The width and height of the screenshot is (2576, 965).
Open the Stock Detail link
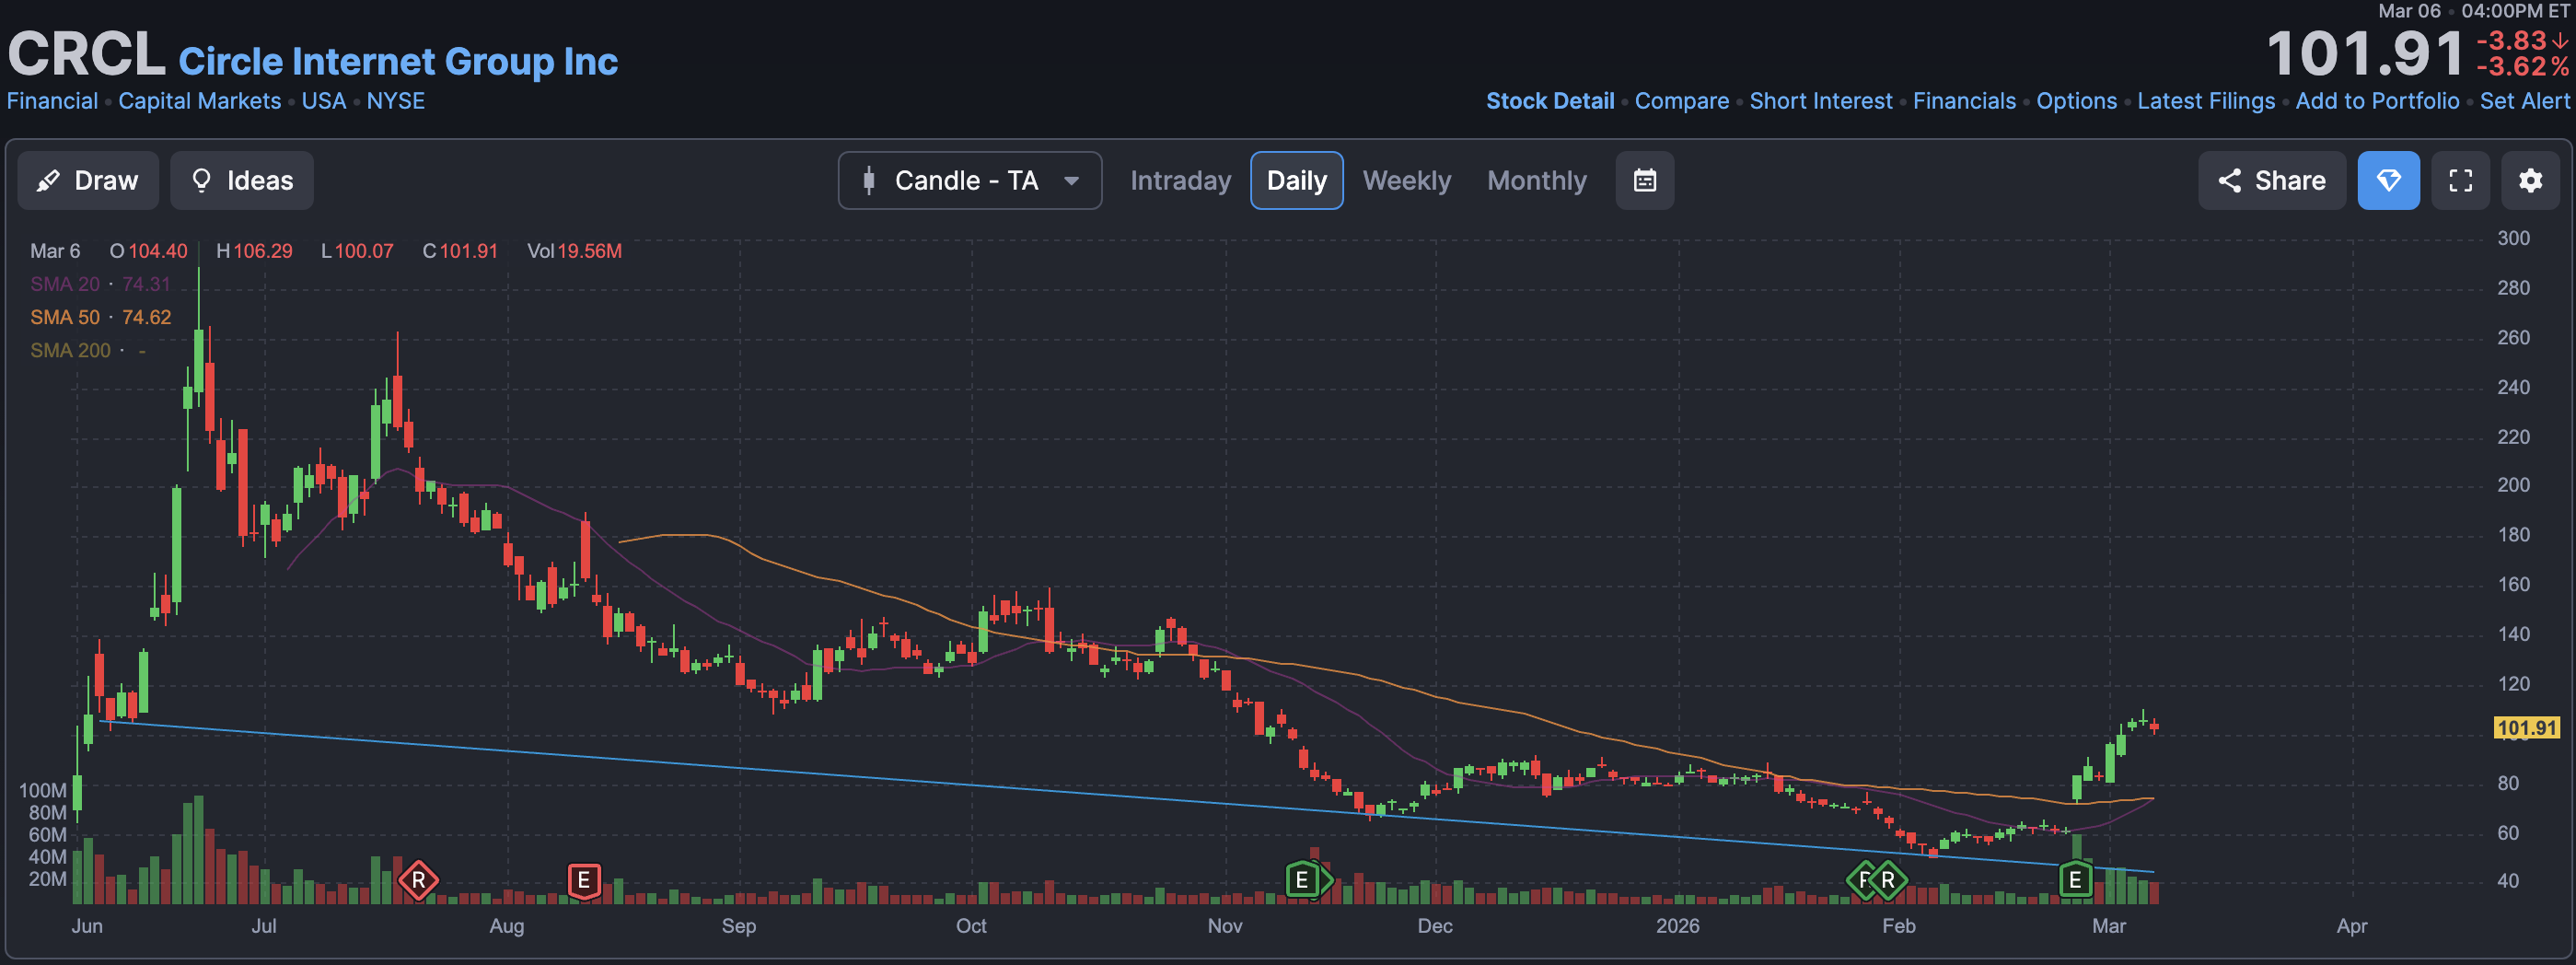[x=1550, y=101]
